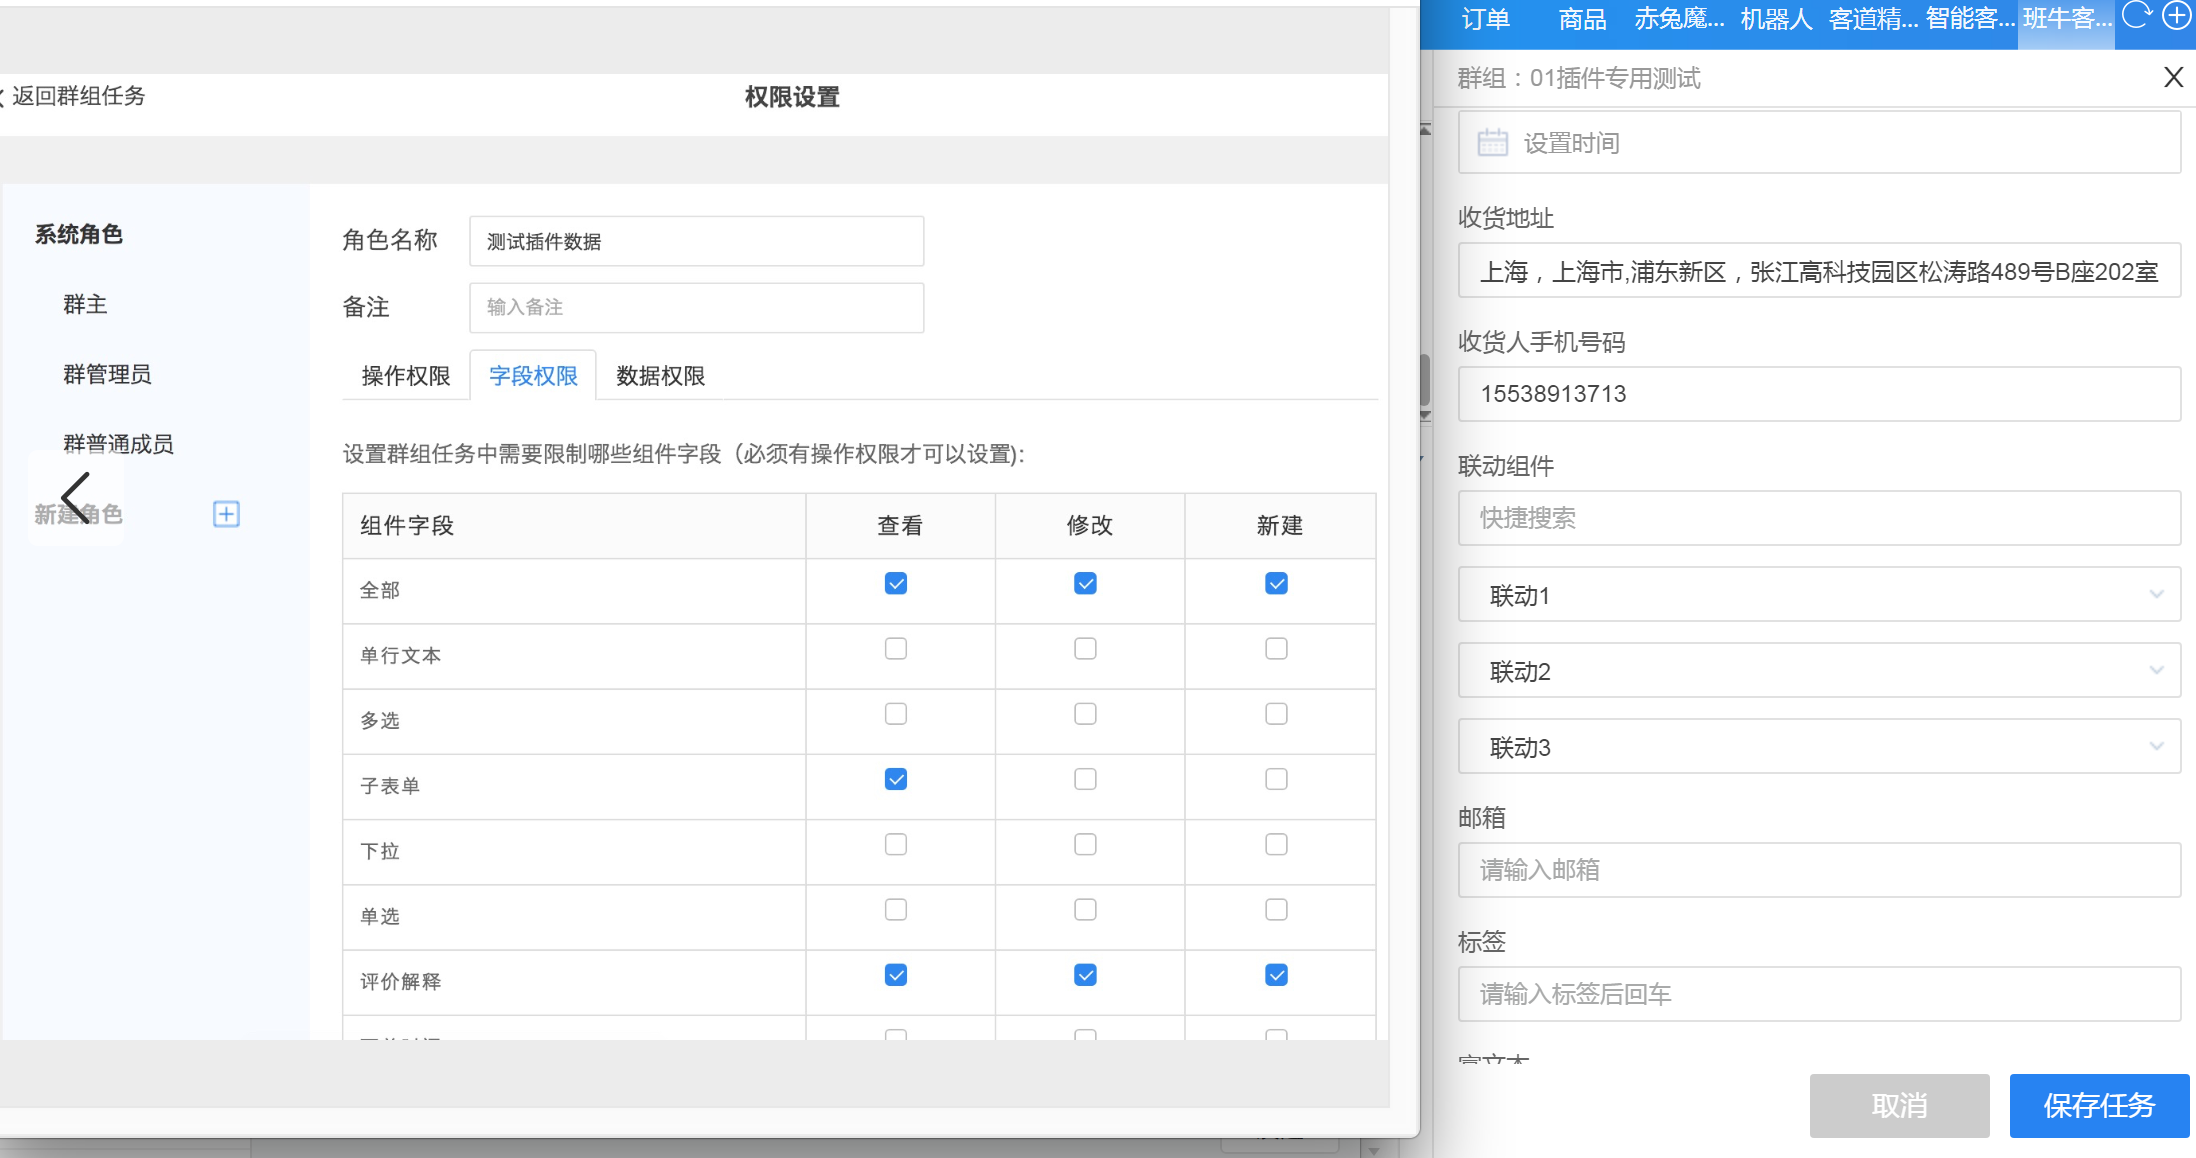Select the 字段权限 tab
2196x1158 pixels.
(x=533, y=376)
